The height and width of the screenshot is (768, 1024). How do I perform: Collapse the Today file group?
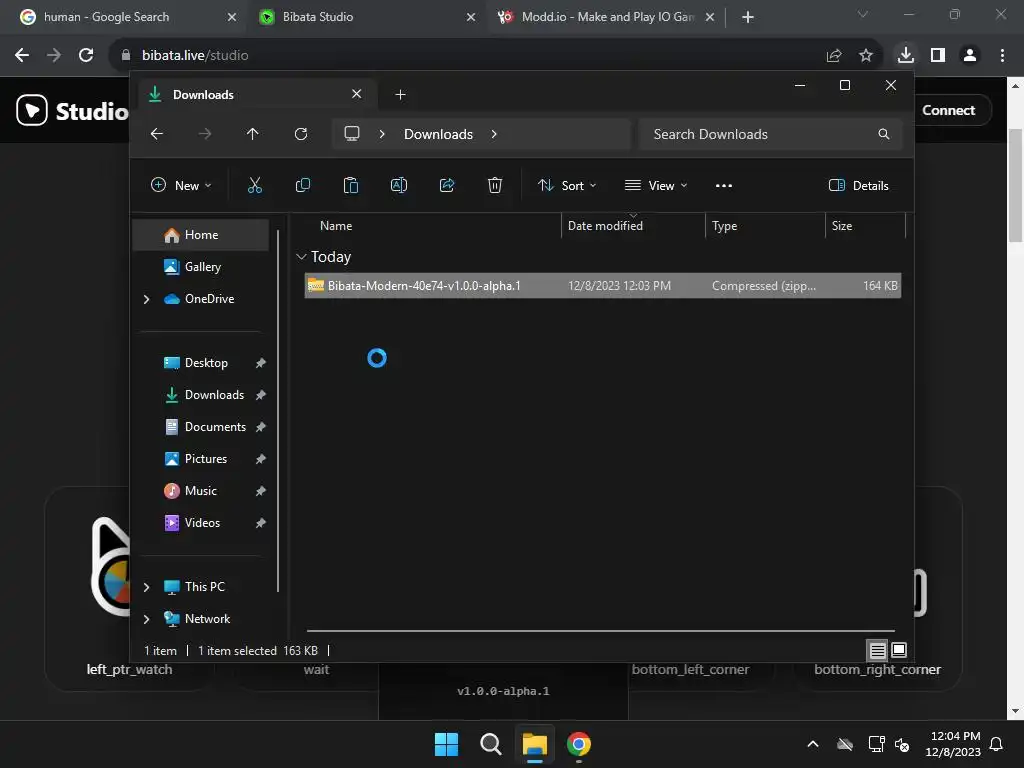point(301,257)
